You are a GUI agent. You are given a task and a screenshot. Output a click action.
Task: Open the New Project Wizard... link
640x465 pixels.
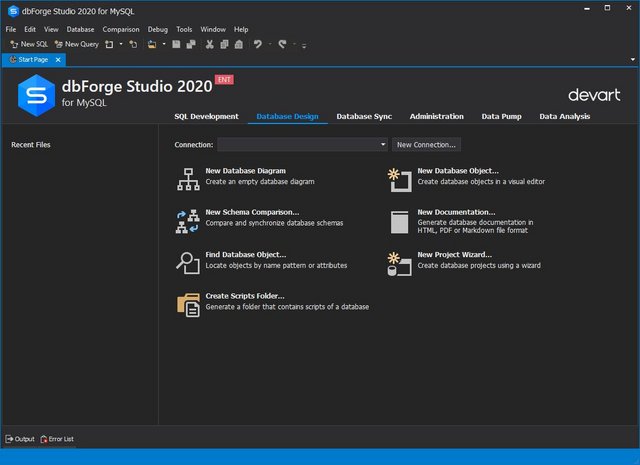click(455, 254)
